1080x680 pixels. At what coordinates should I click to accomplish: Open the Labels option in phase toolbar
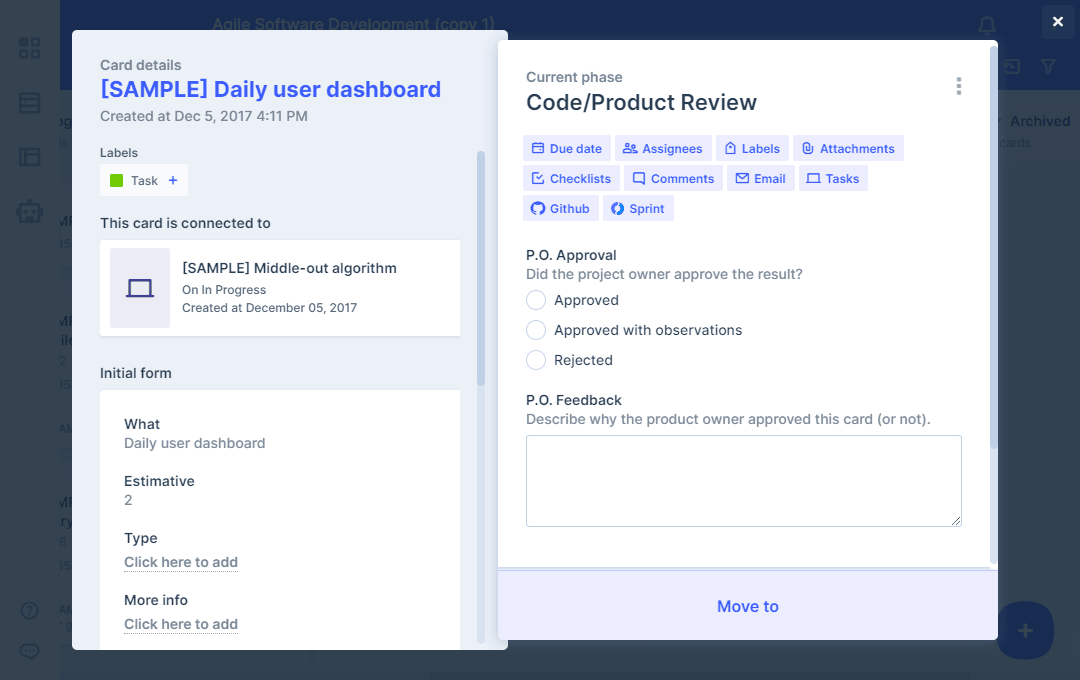pyautogui.click(x=751, y=149)
